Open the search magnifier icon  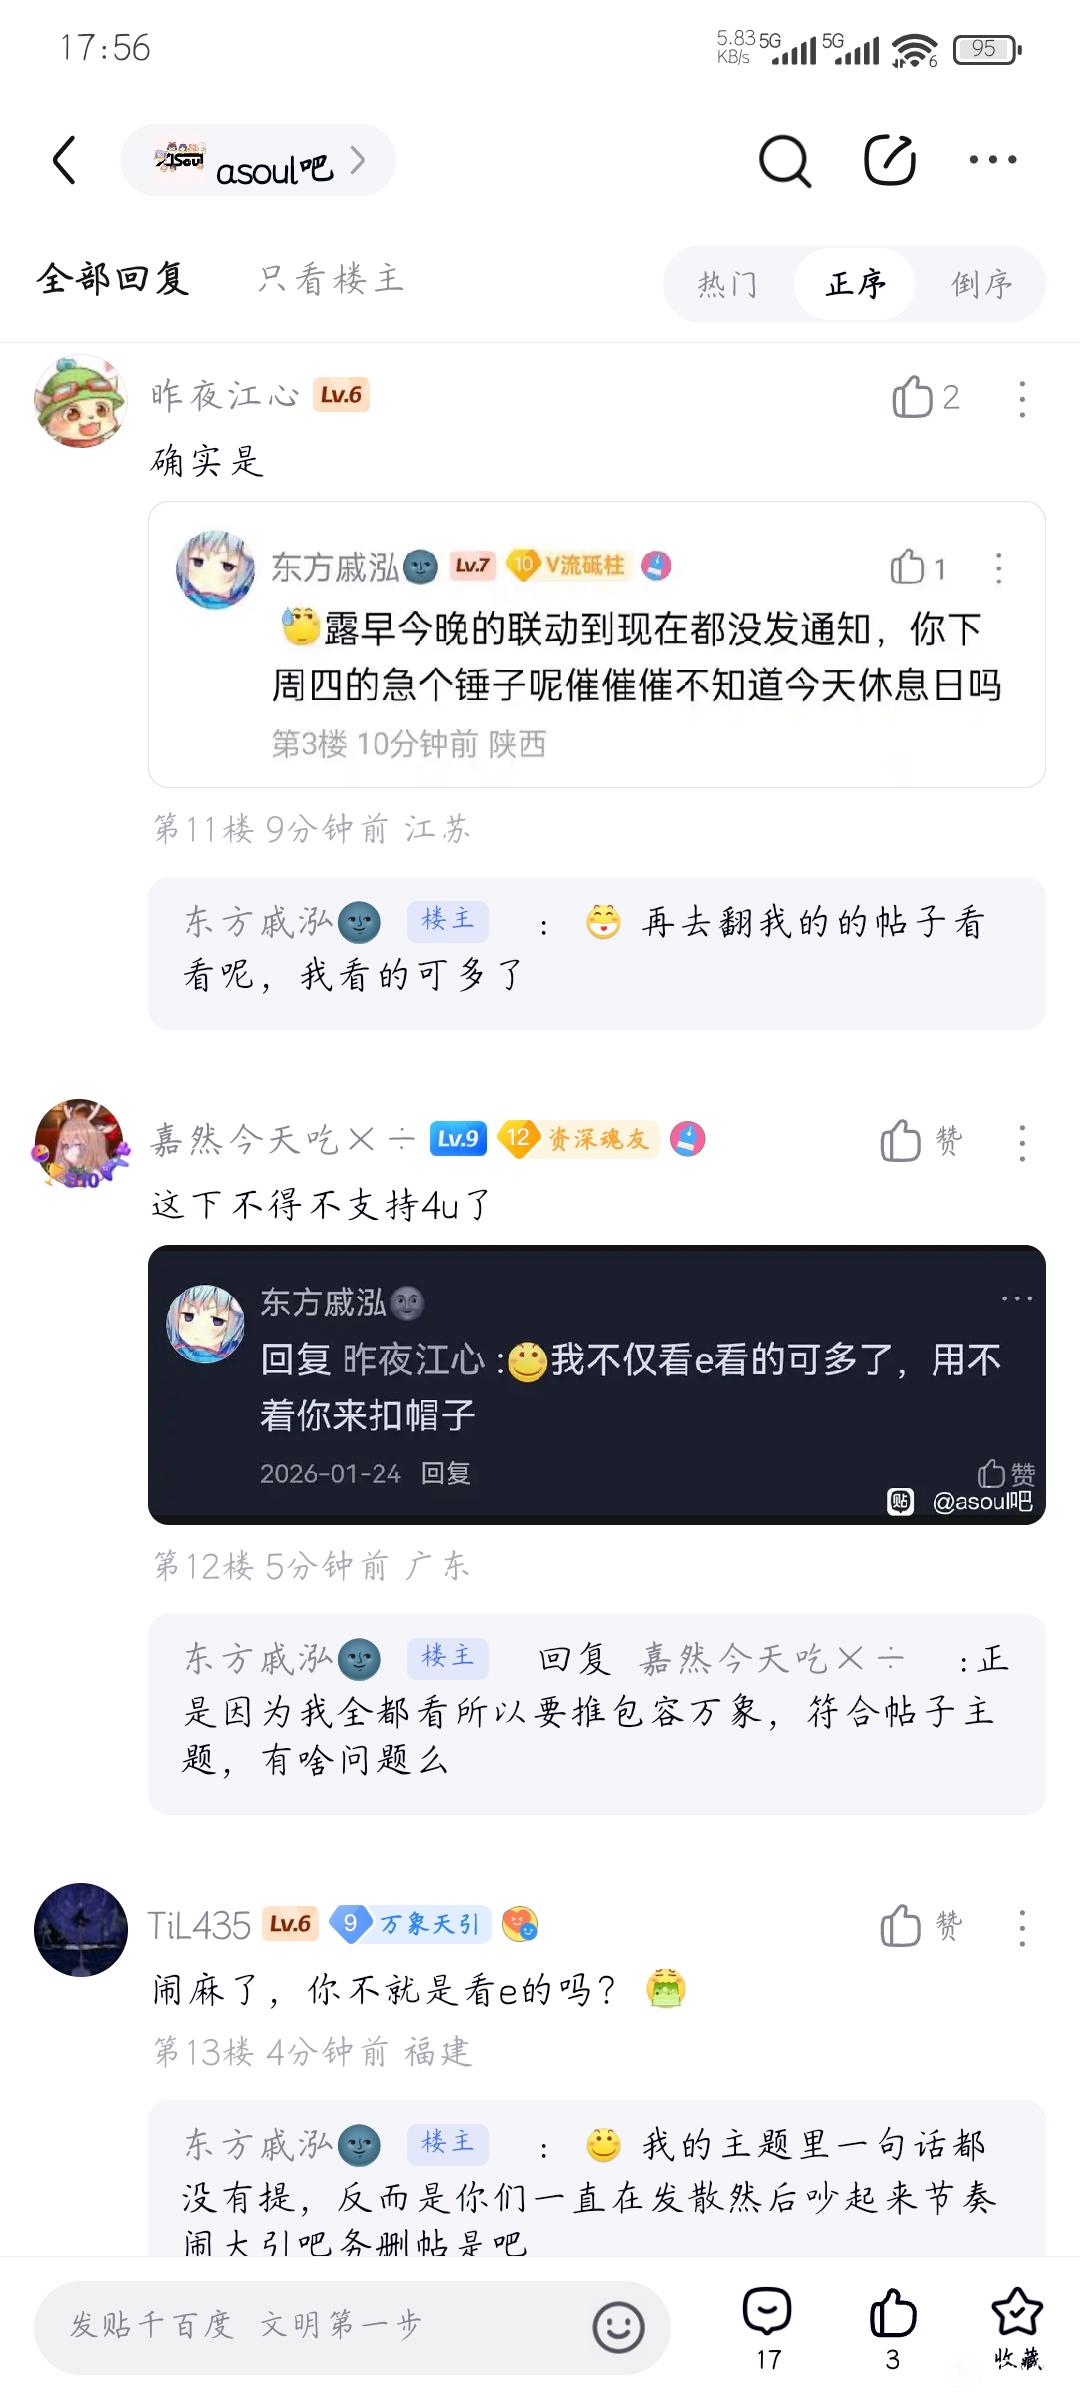[x=785, y=160]
